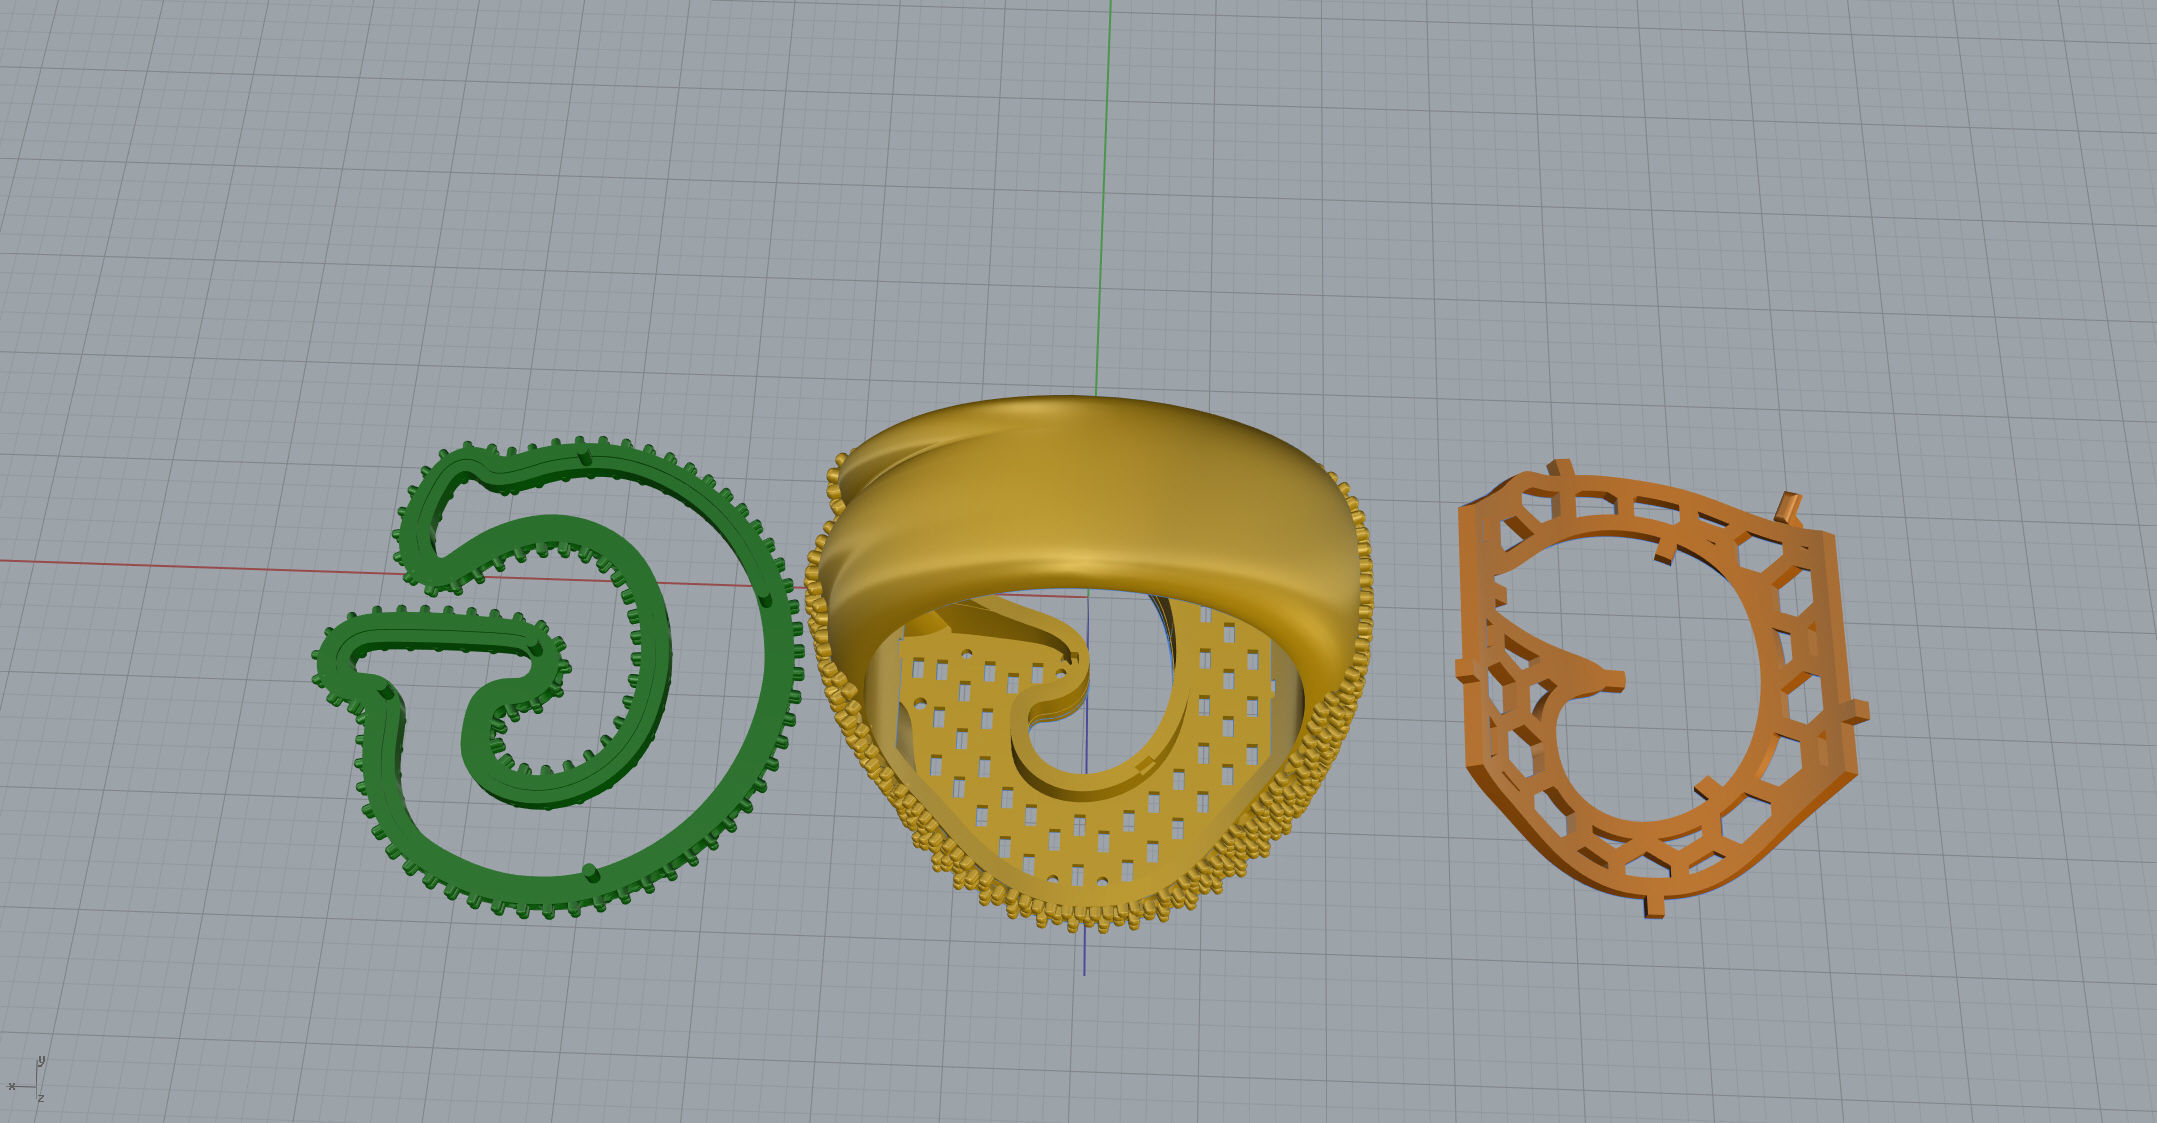
Task: Click the small peg atop green ring
Action: click(586, 457)
